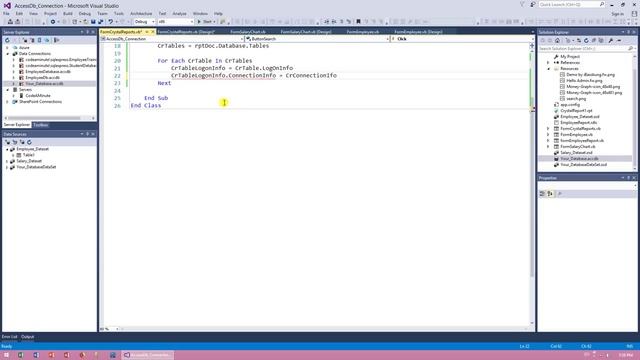Expand the SharePoint Connections node

click(x=7, y=102)
